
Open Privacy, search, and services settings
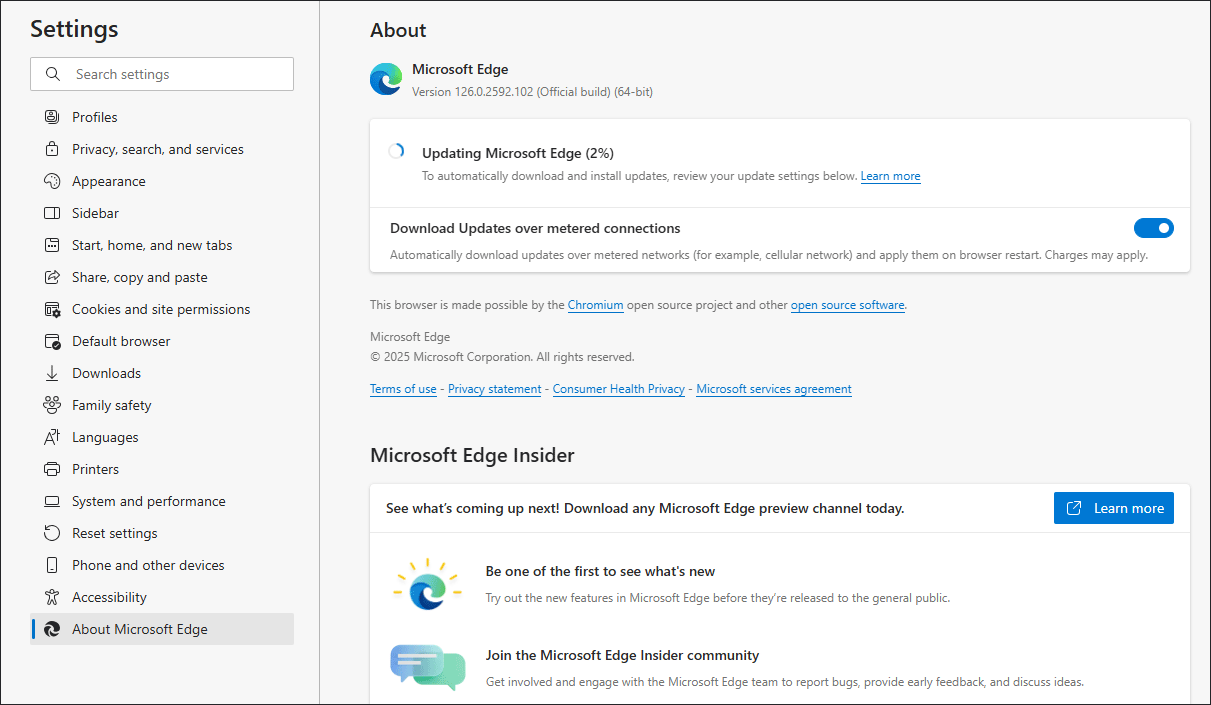coord(162,149)
